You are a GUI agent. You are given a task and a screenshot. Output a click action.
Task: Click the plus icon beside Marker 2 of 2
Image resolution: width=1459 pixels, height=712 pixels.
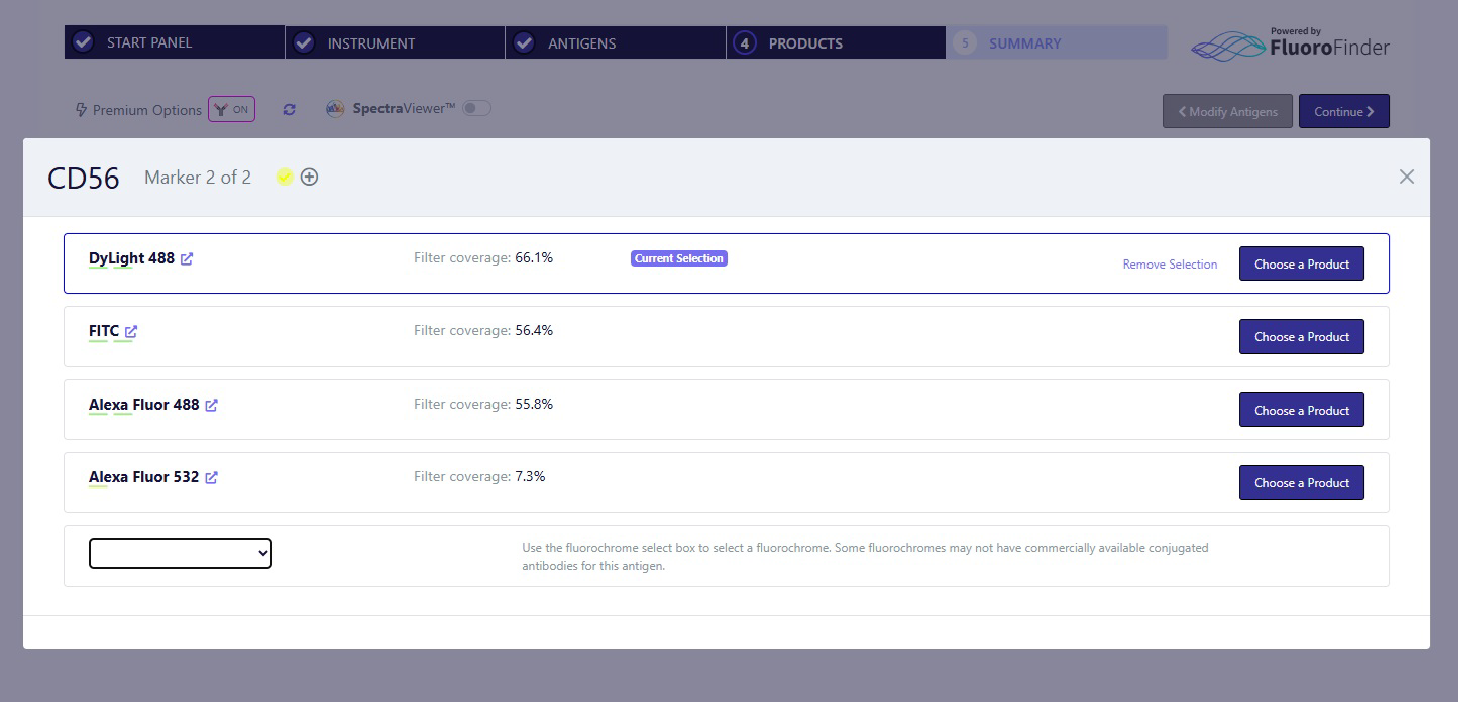pos(310,177)
